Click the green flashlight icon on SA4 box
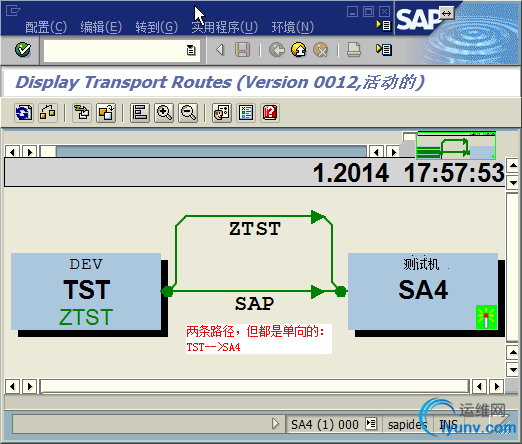 [486, 317]
